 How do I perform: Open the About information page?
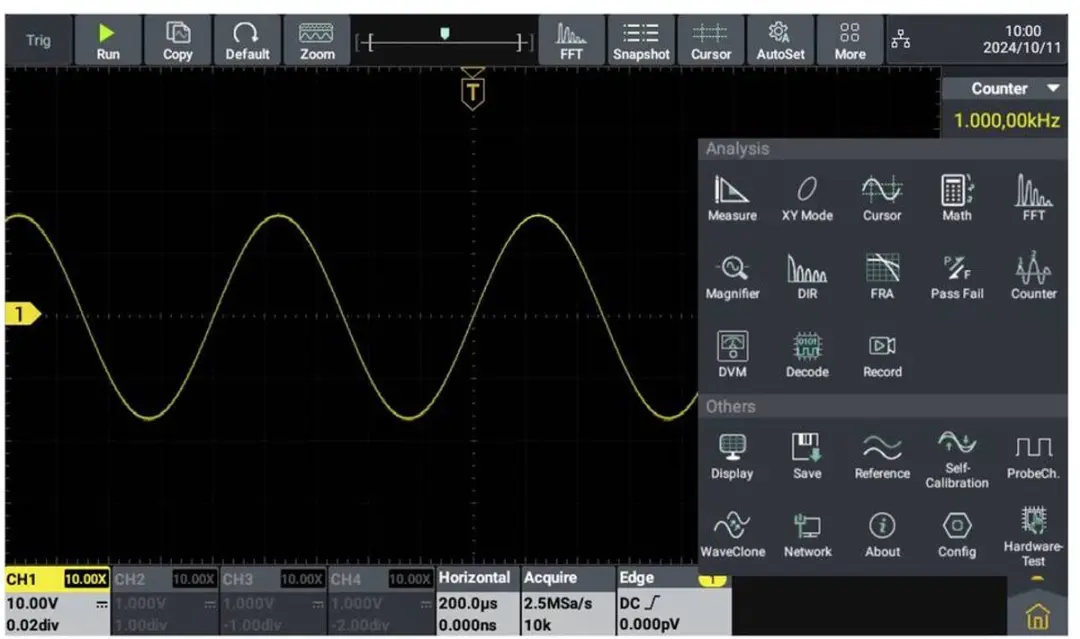click(x=882, y=535)
